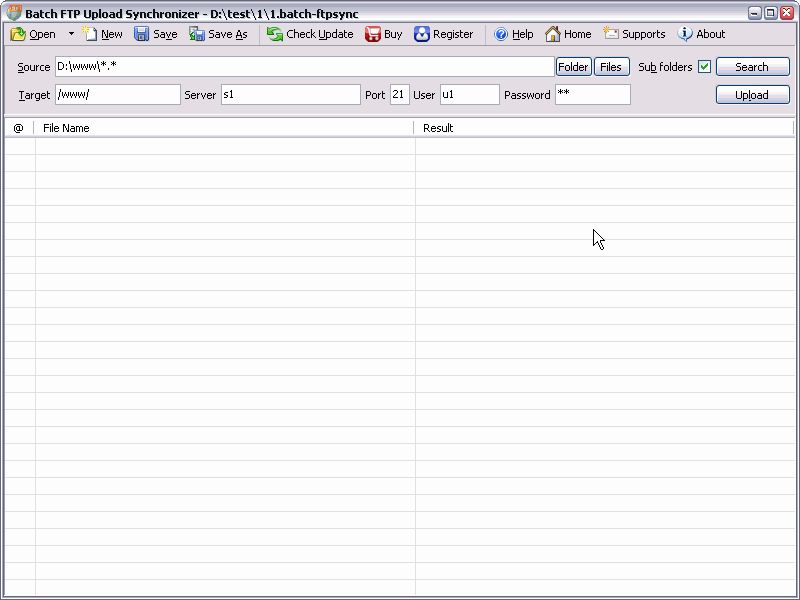The width and height of the screenshot is (800, 600).
Task: Sort by File Name column header
Action: pyautogui.click(x=224, y=128)
